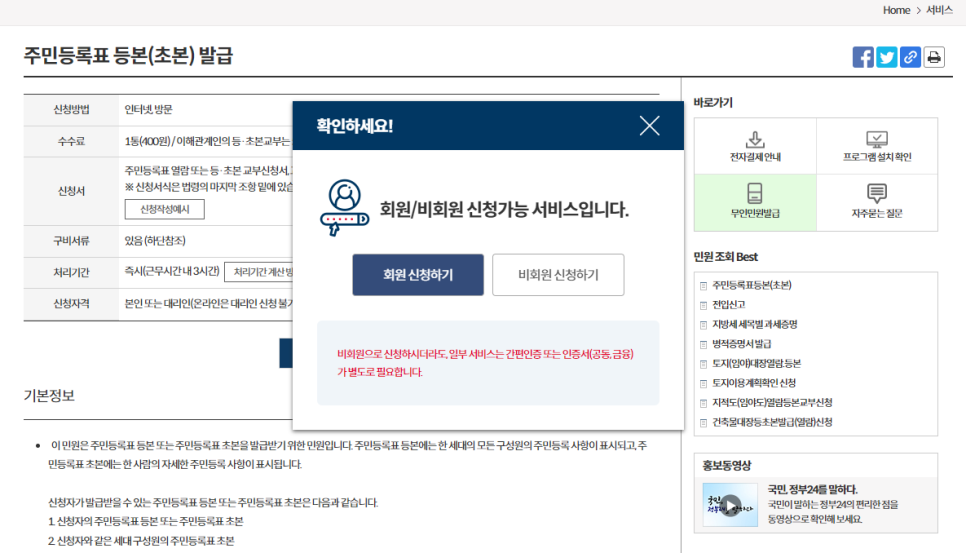Open 전자결제 안내 shortcut
The height and width of the screenshot is (553, 966).
[755, 146]
